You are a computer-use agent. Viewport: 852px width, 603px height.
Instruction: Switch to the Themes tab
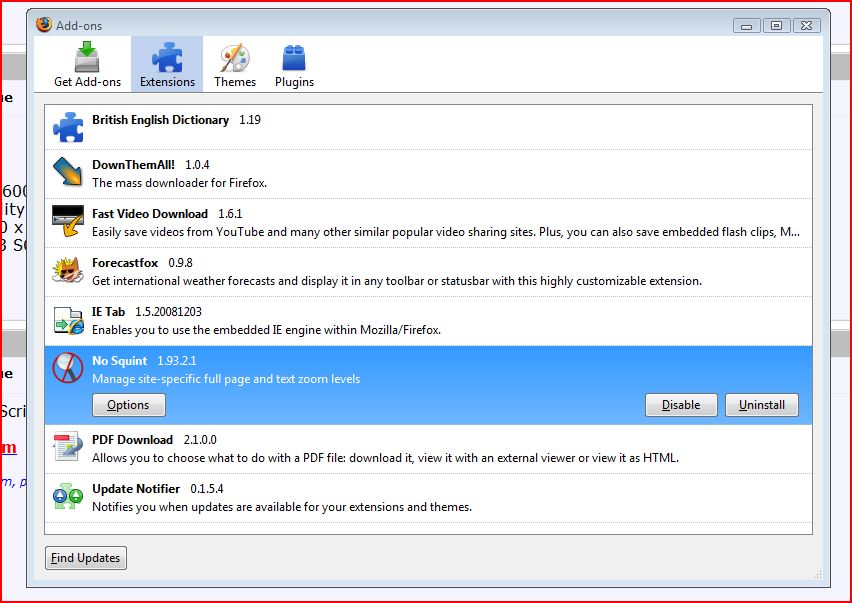235,64
